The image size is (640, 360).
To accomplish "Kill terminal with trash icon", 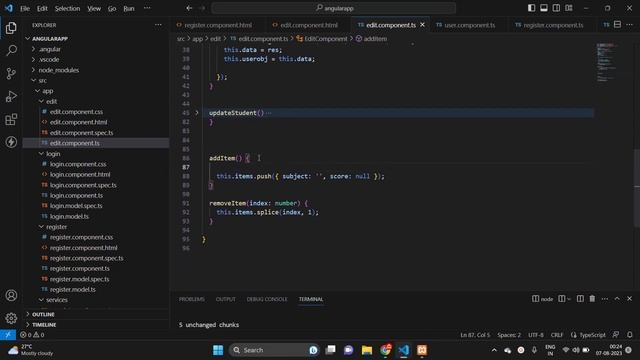I will point(592,299).
